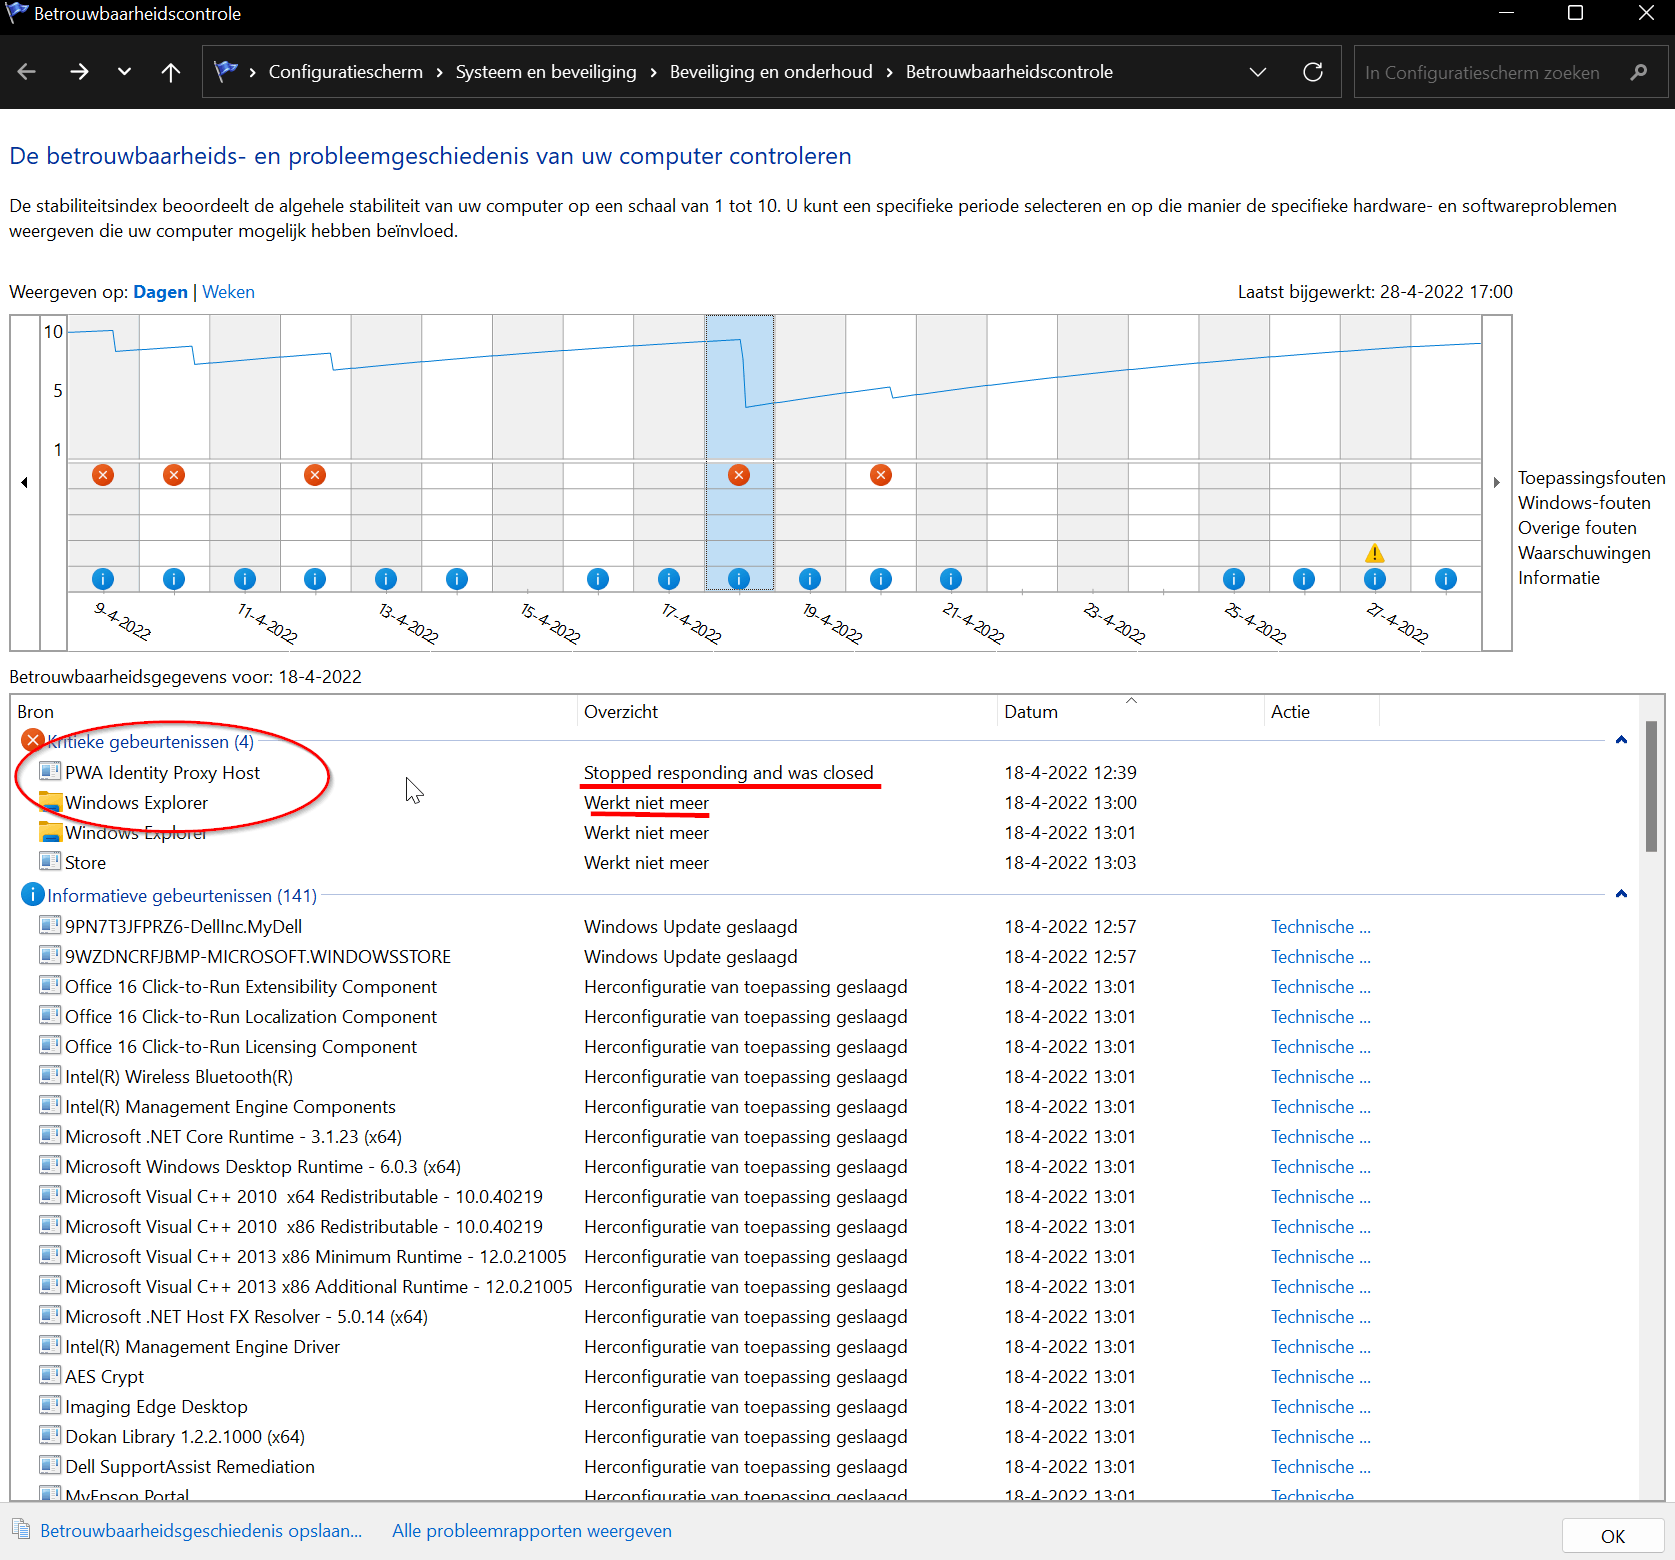Viewport: 1675px width, 1560px height.
Task: Select the red error icon on 18-4-2022
Action: click(x=739, y=475)
